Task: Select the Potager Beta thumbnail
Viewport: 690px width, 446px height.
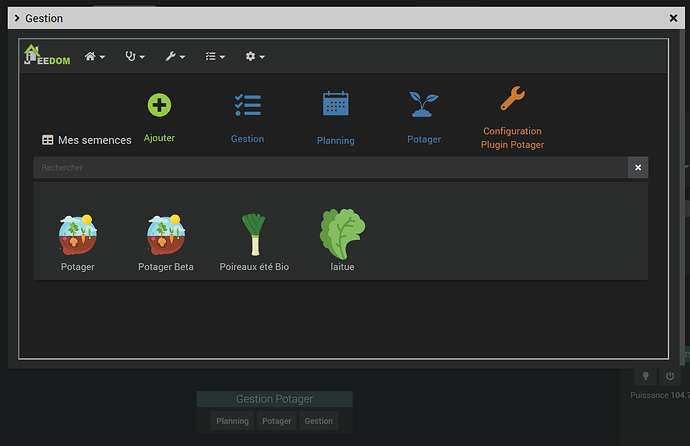Action: click(166, 235)
